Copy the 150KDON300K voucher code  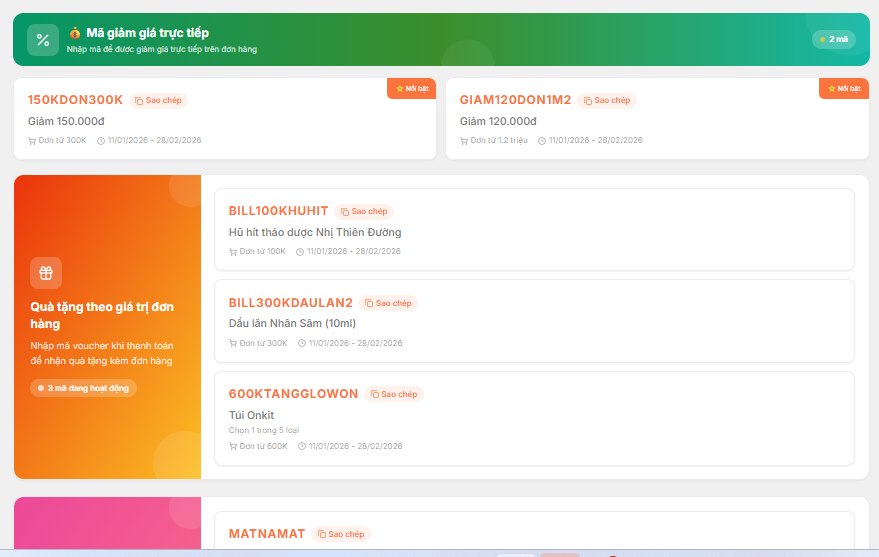[x=160, y=100]
